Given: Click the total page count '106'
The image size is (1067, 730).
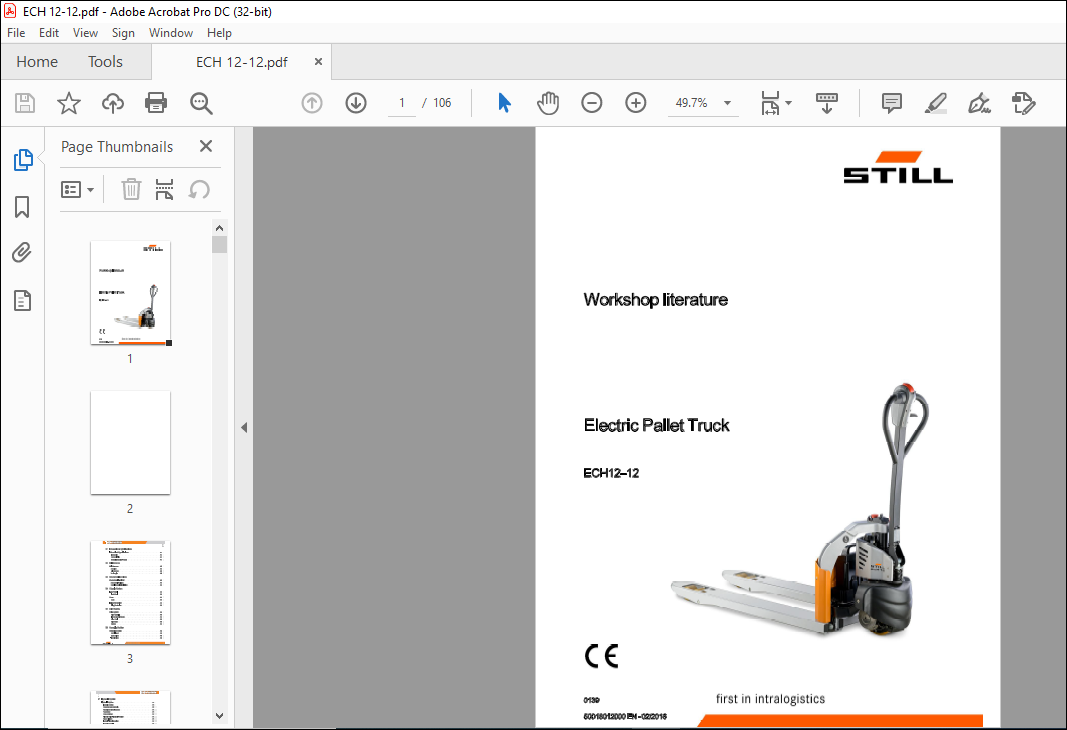Looking at the screenshot, I should 442,103.
